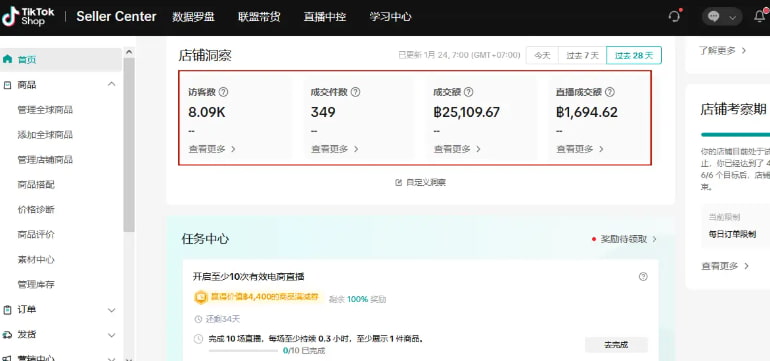
Task: Select the 今天 time range tab
Action: (542, 56)
